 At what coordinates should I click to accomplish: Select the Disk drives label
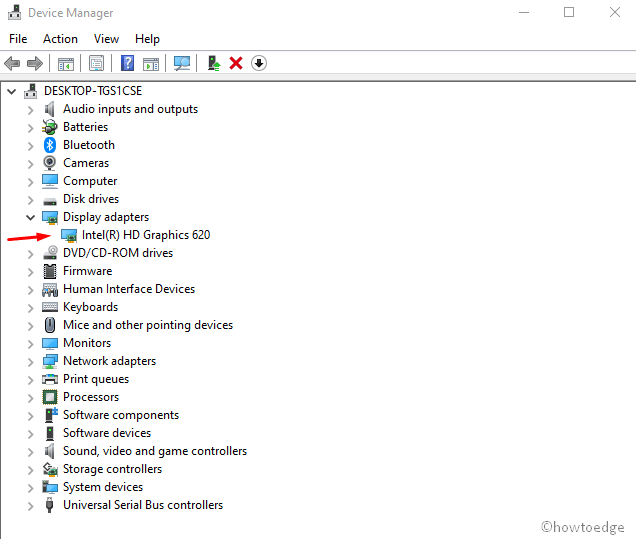pyautogui.click(x=91, y=199)
